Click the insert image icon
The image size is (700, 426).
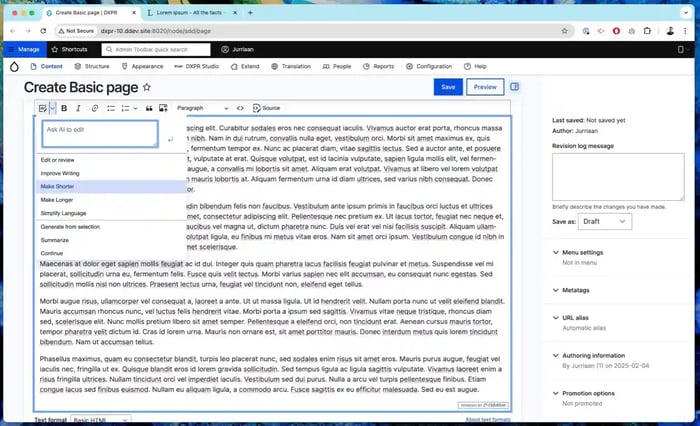coord(163,108)
